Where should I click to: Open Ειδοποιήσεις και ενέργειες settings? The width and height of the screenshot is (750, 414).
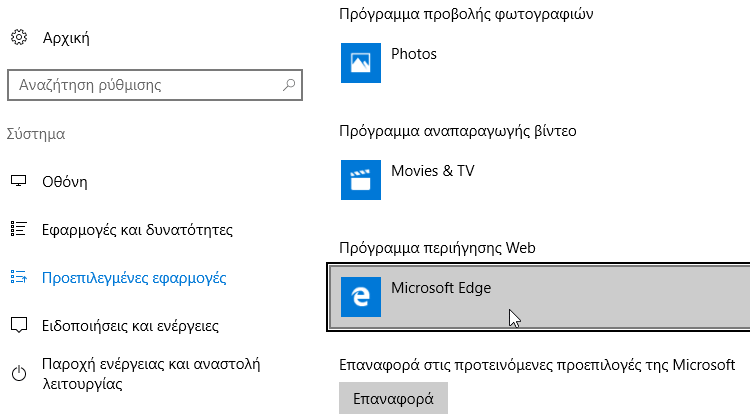pyautogui.click(x=130, y=326)
